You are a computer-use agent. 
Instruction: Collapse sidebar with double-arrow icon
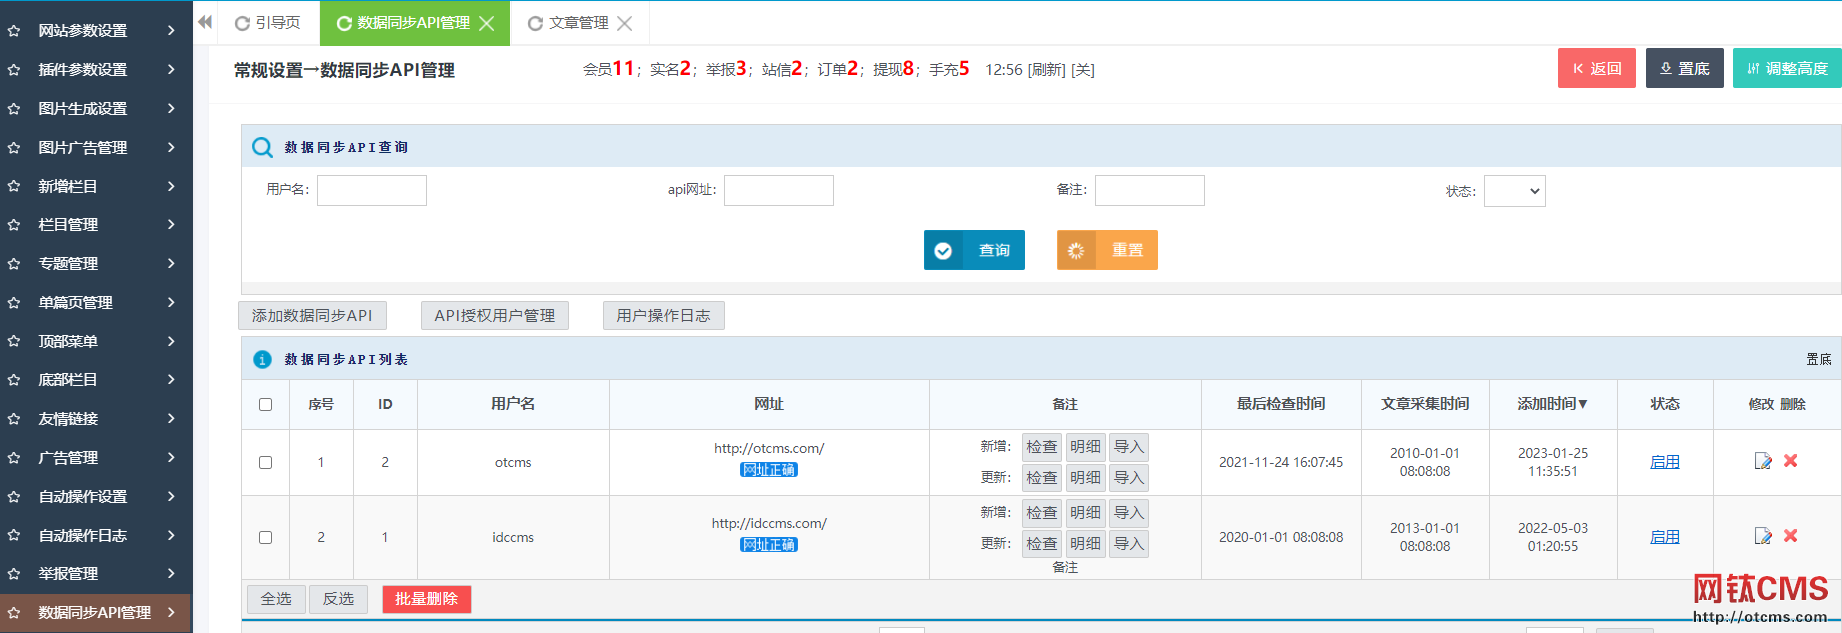(205, 22)
